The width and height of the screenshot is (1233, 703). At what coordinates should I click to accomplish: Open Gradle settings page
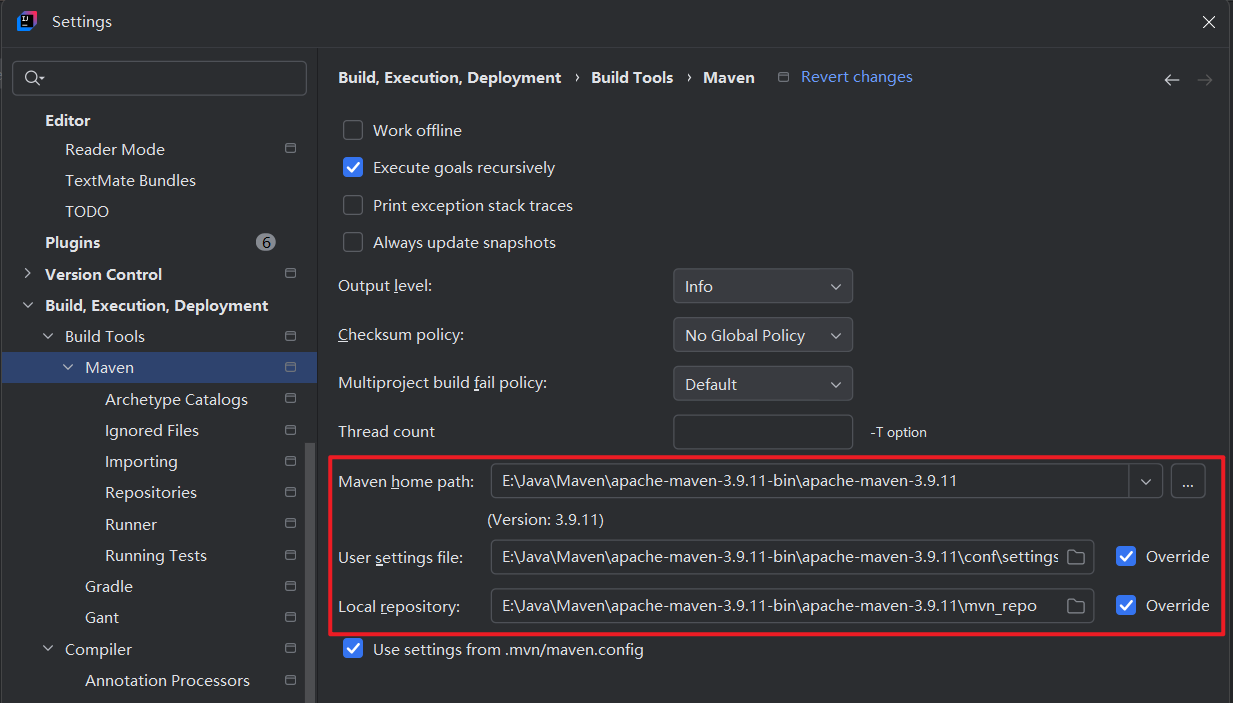(x=109, y=586)
